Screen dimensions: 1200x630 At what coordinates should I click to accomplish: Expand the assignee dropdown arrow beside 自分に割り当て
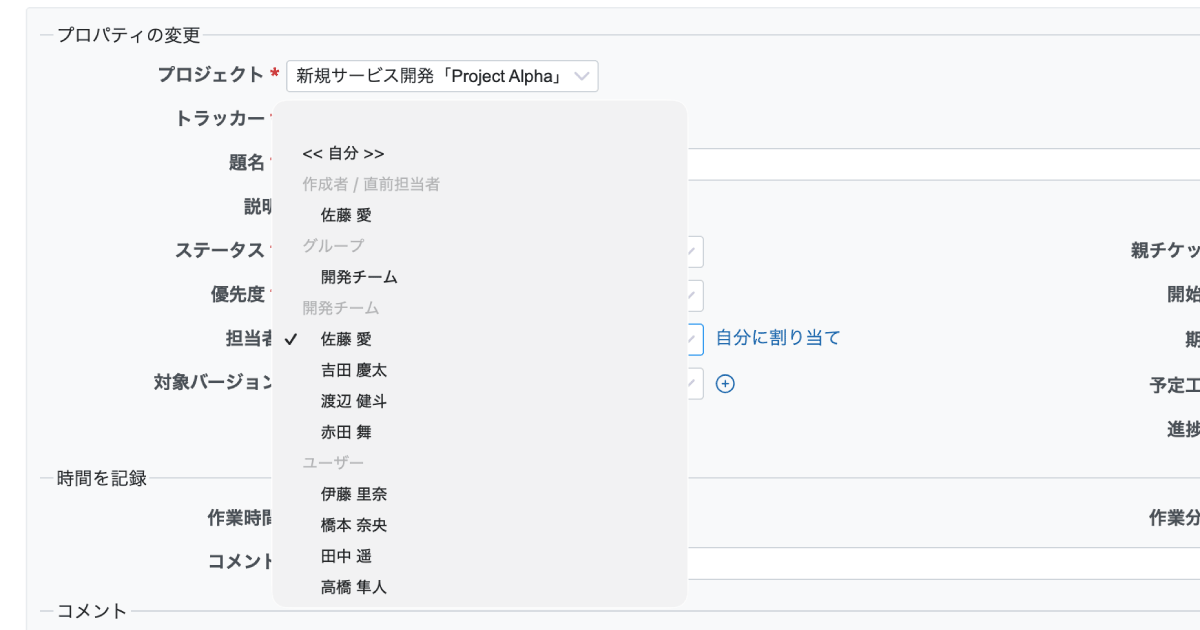pos(693,339)
